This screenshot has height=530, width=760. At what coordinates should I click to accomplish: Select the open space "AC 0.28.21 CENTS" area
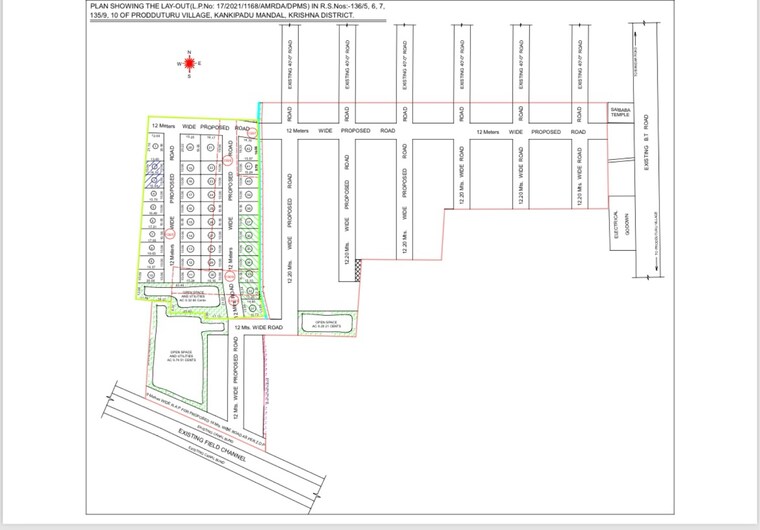(x=328, y=324)
